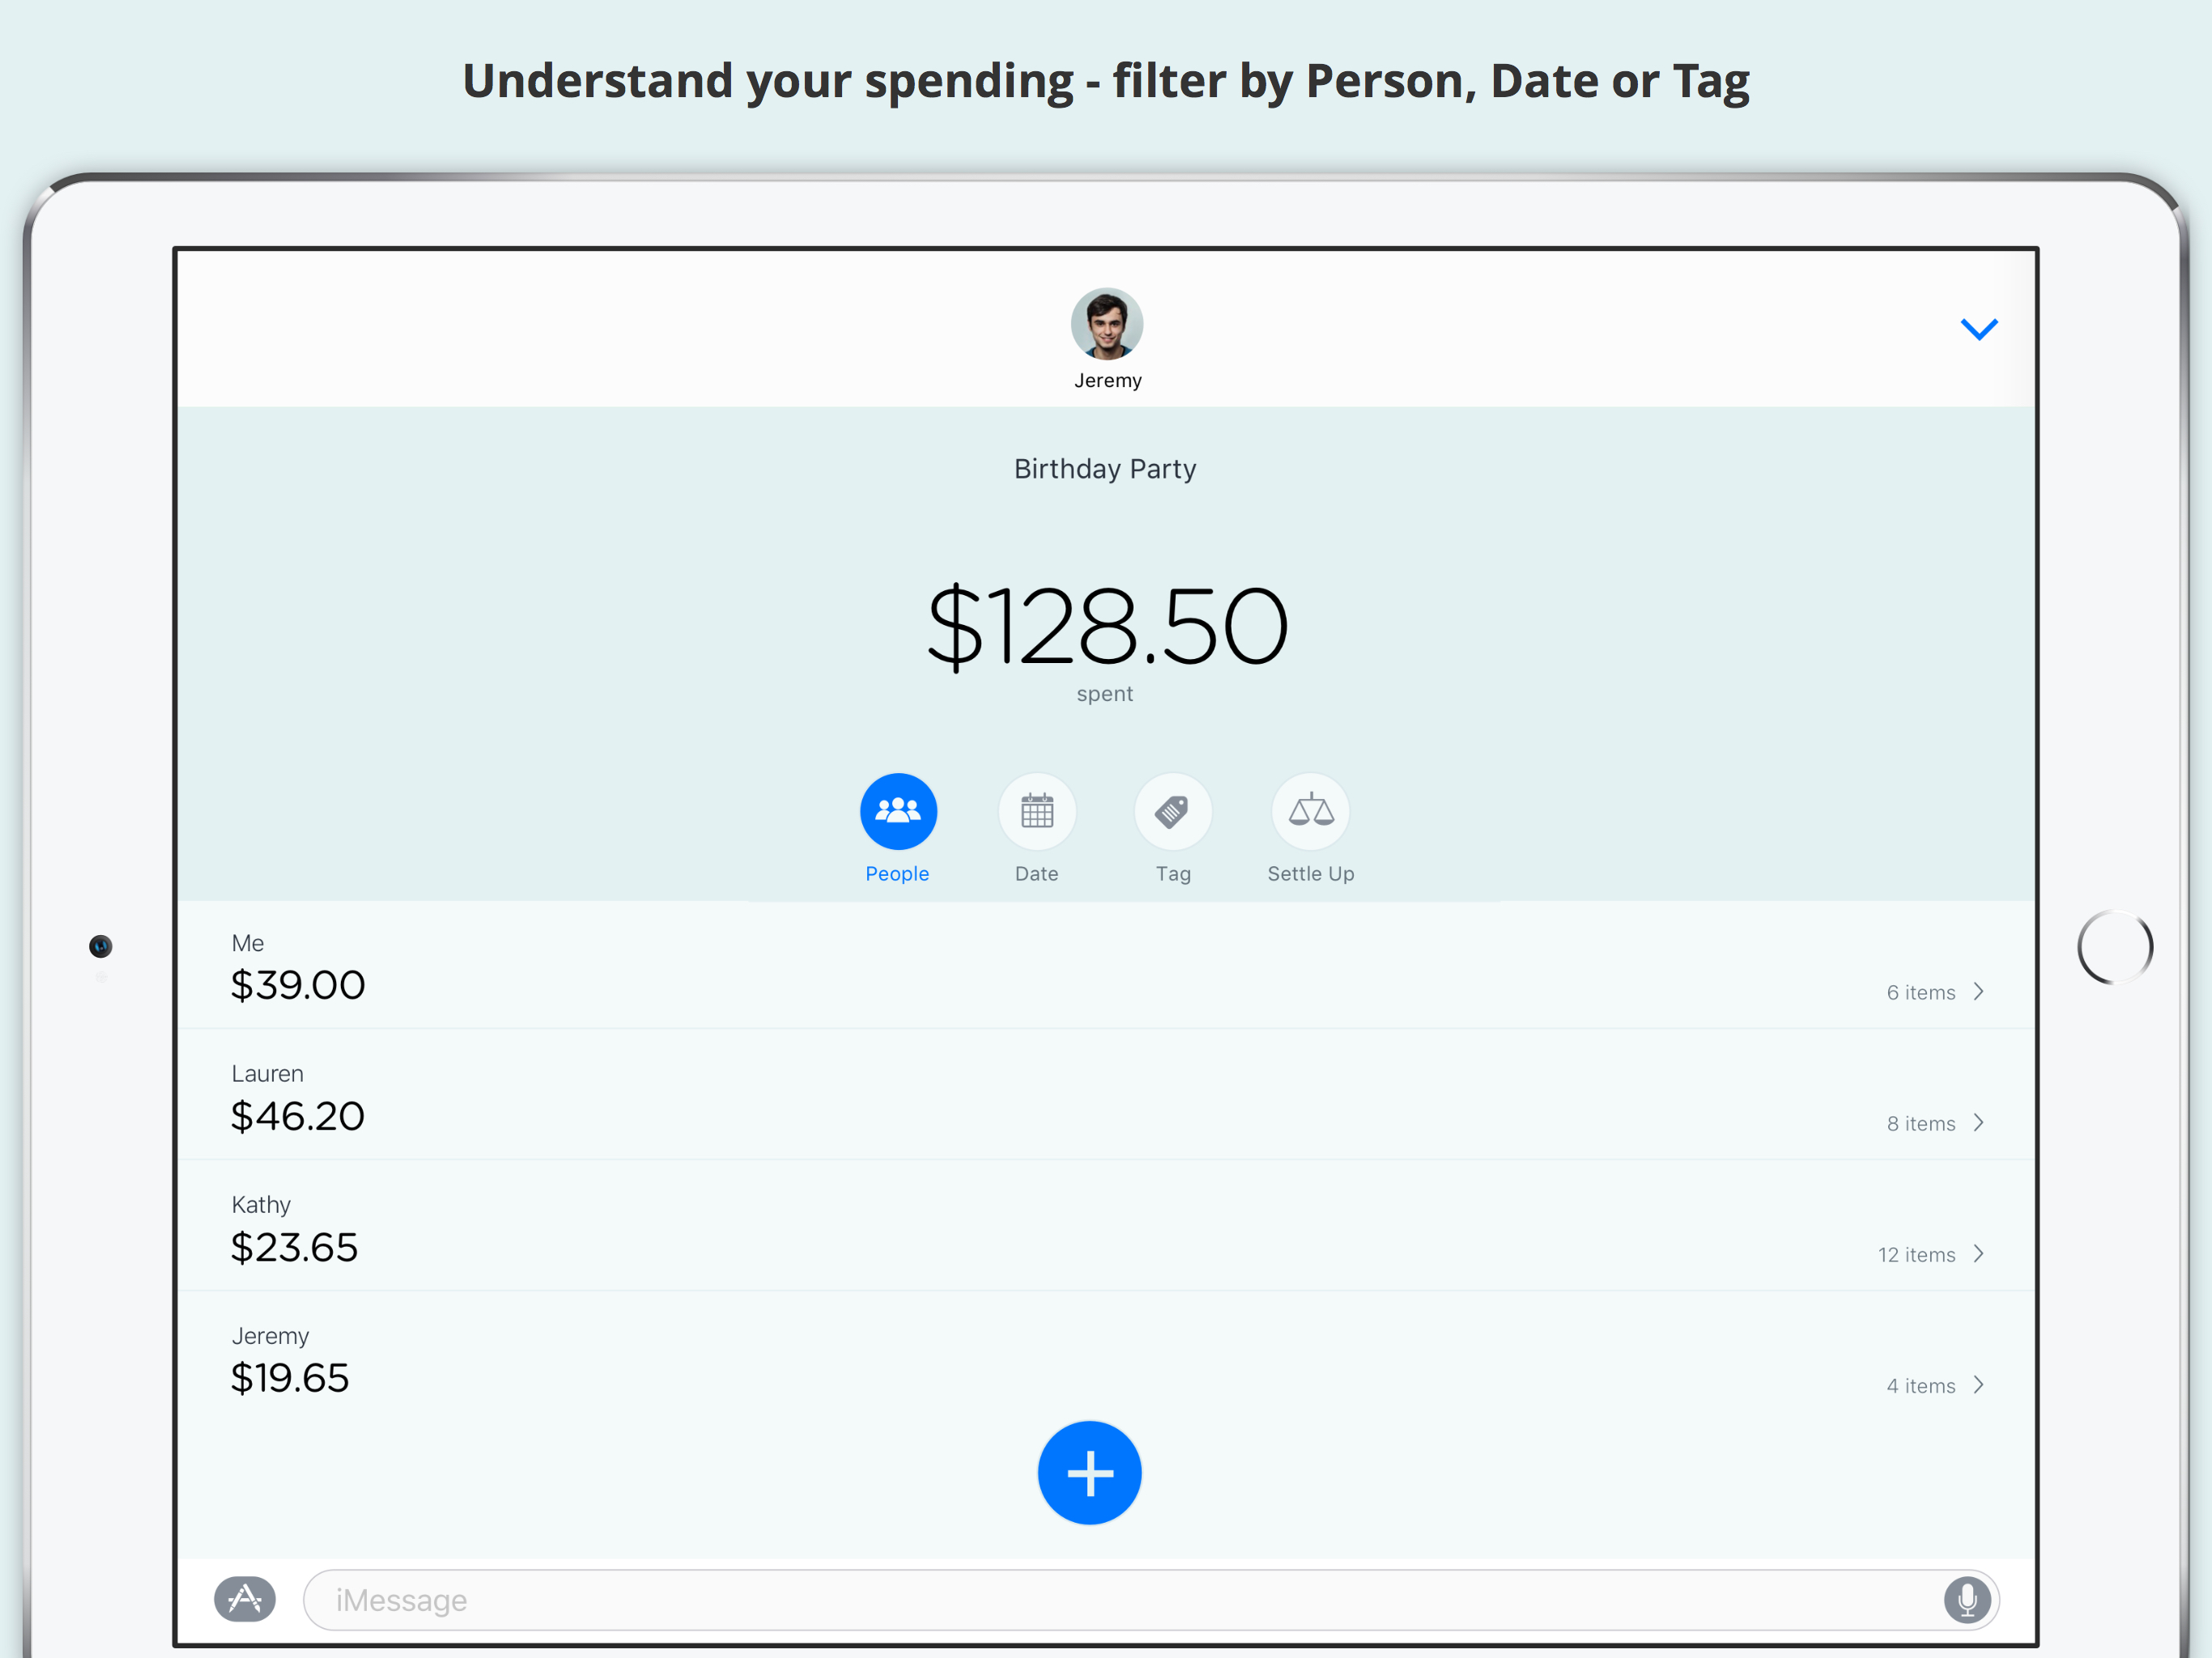This screenshot has width=2212, height=1658.
Task: Click the Birthday Party title
Action: [x=1105, y=469]
